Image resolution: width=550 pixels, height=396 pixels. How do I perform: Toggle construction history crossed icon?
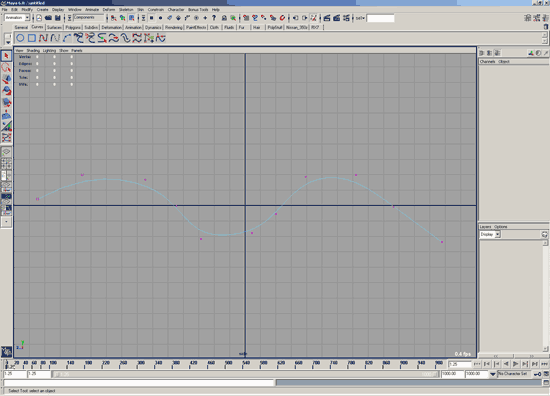(314, 18)
